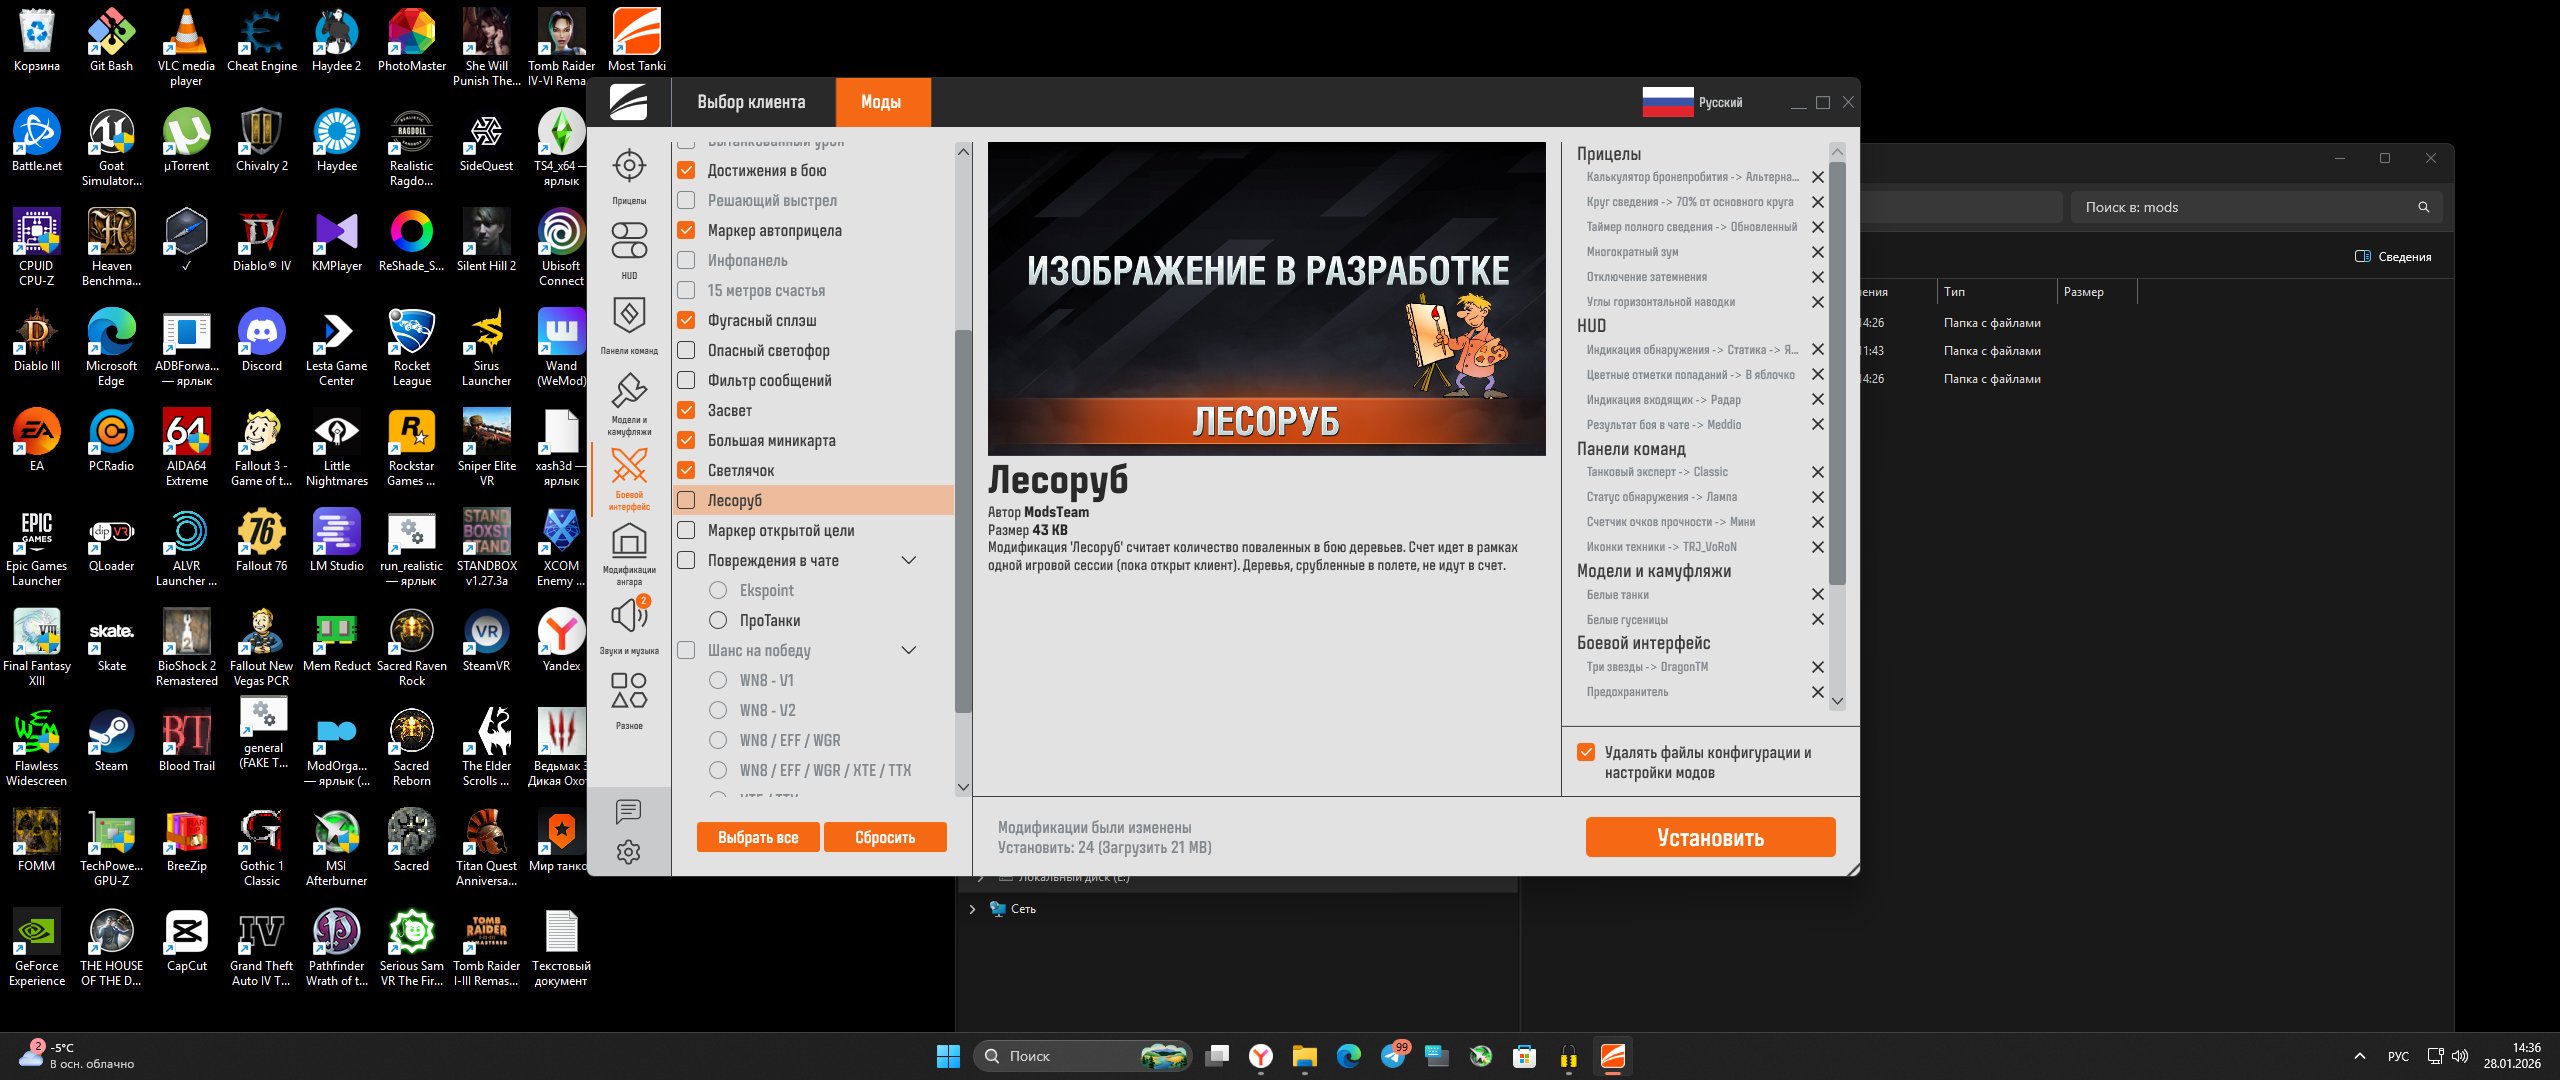Toggle Удалять файлы конфигурации checkbox
The height and width of the screenshot is (1080, 2560).
[1586, 752]
